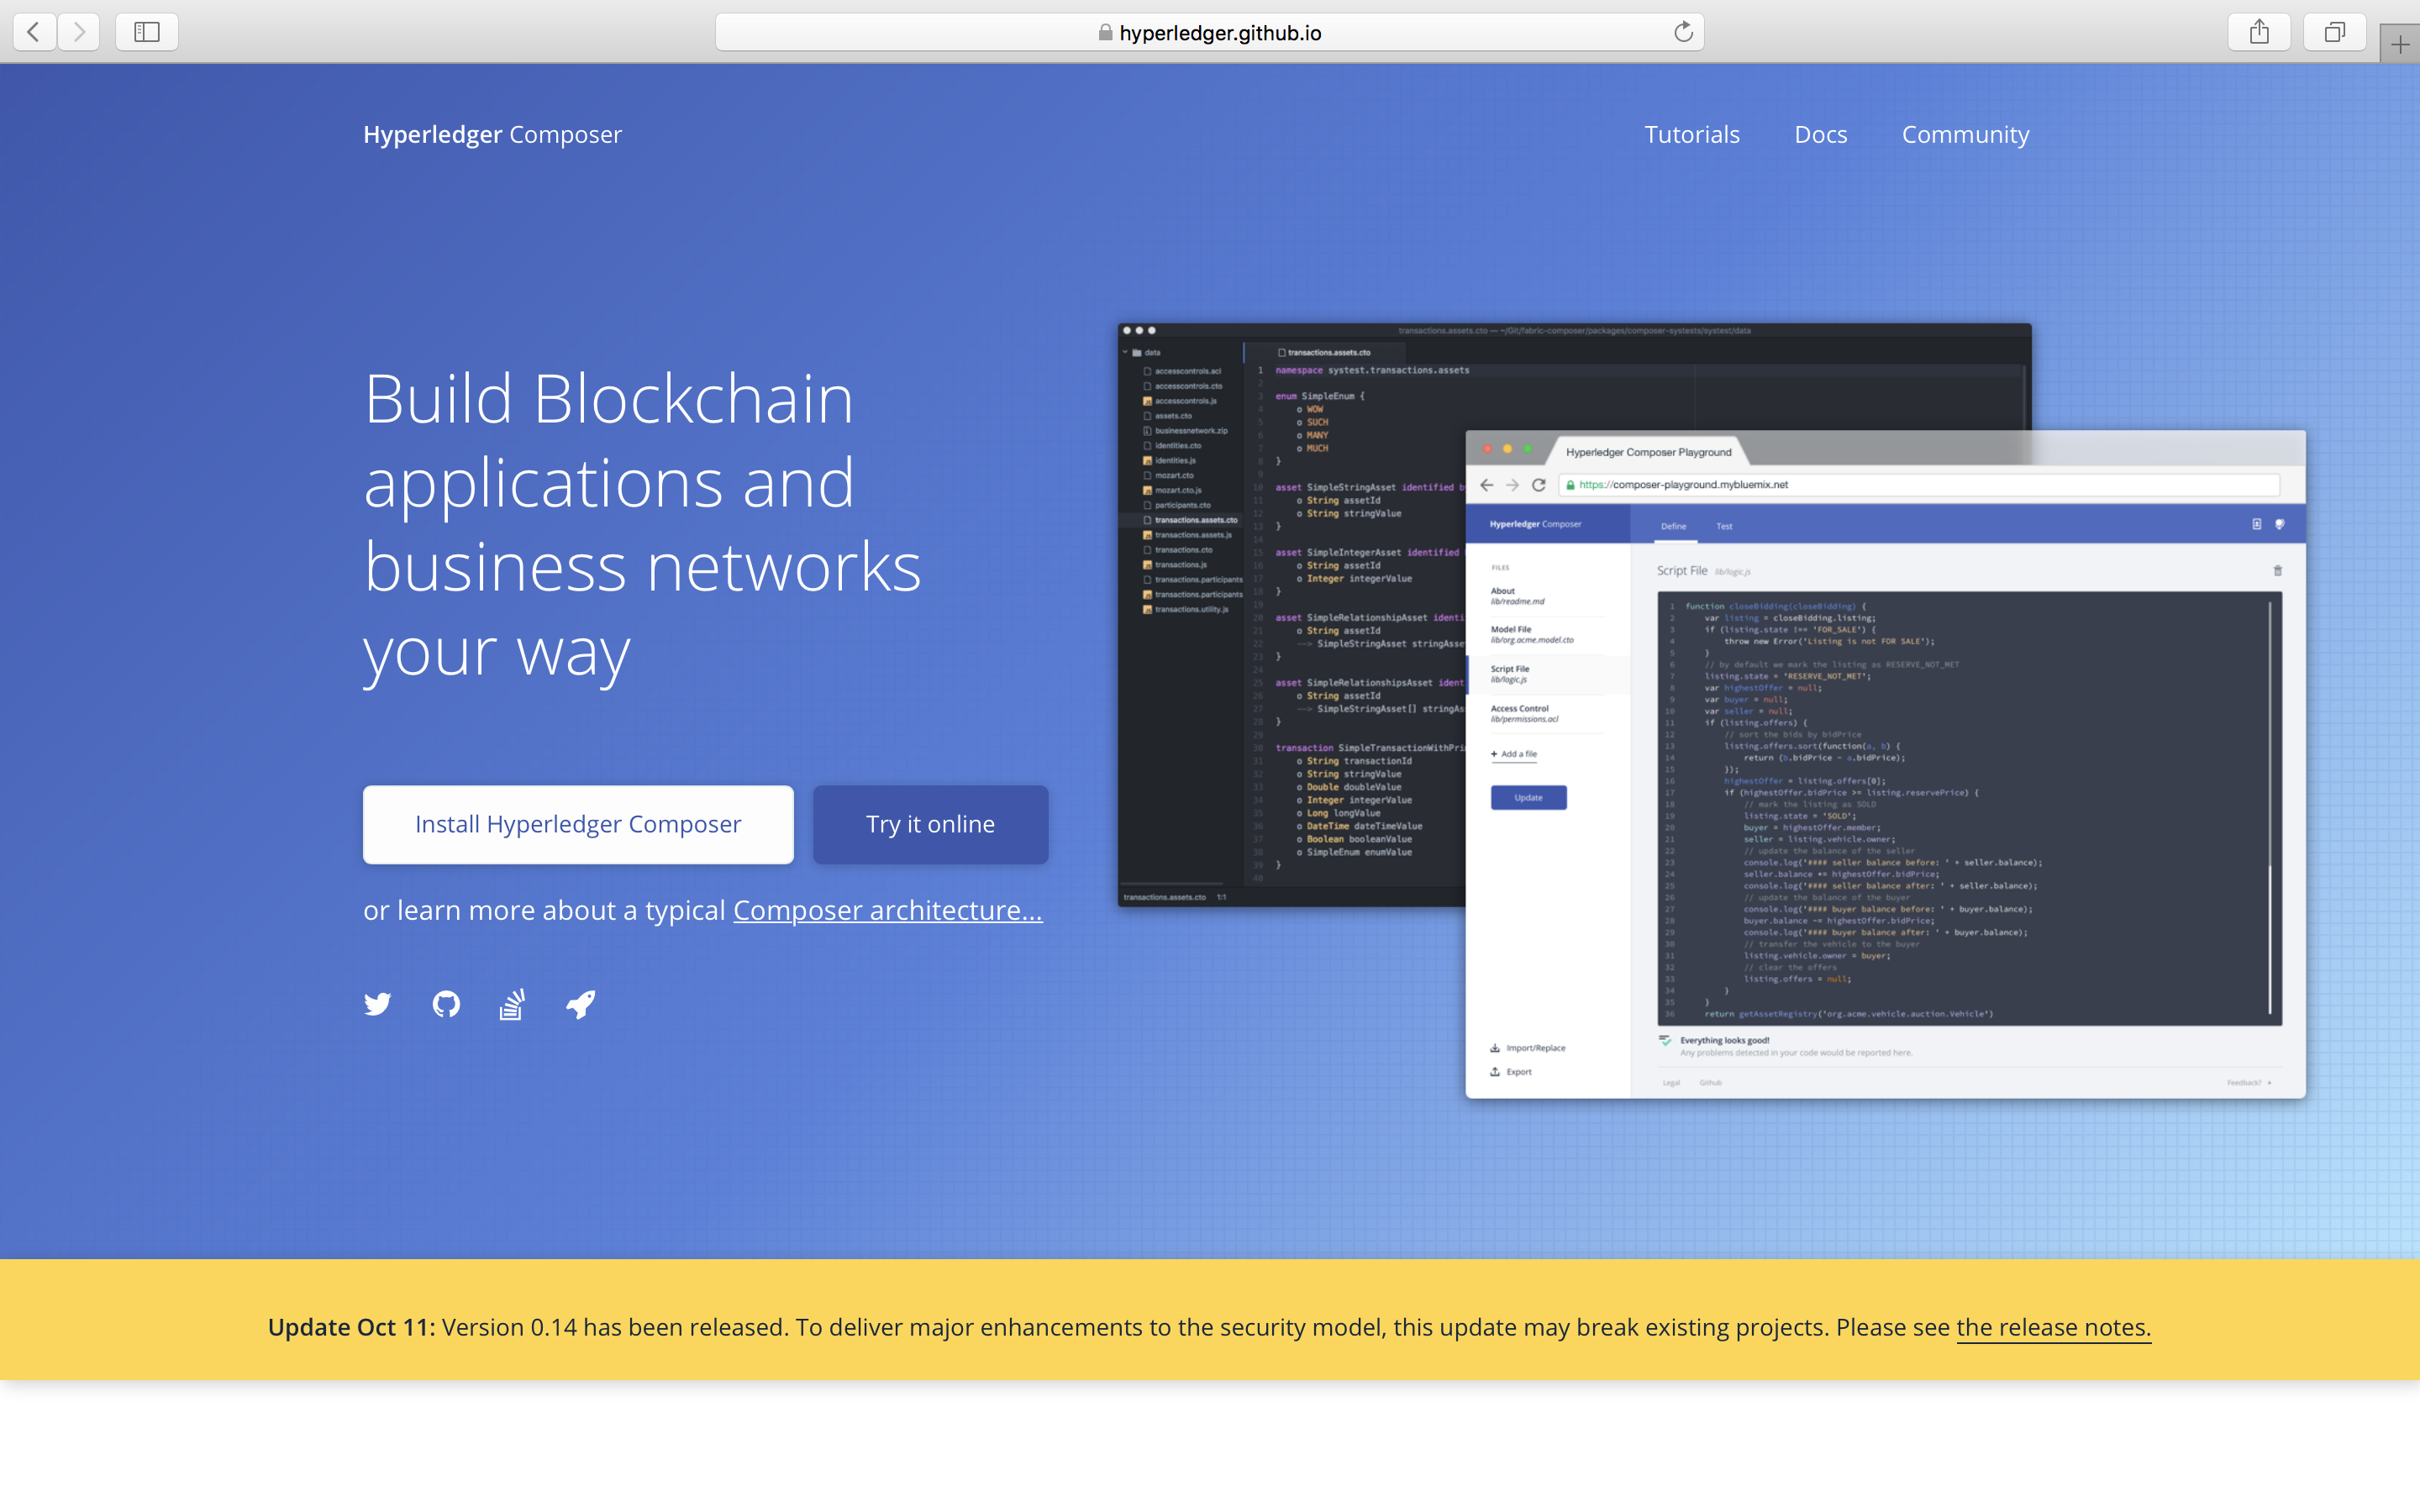The width and height of the screenshot is (2420, 1512).
Task: Click the Playground browser screenshot image
Action: coord(1885,765)
